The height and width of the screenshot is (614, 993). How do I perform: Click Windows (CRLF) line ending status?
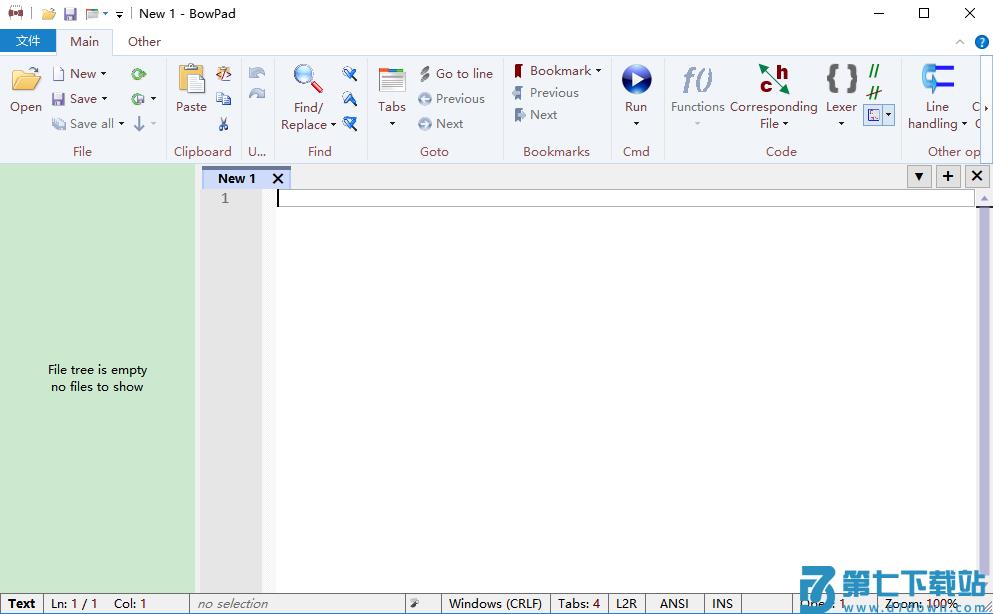[x=495, y=604]
